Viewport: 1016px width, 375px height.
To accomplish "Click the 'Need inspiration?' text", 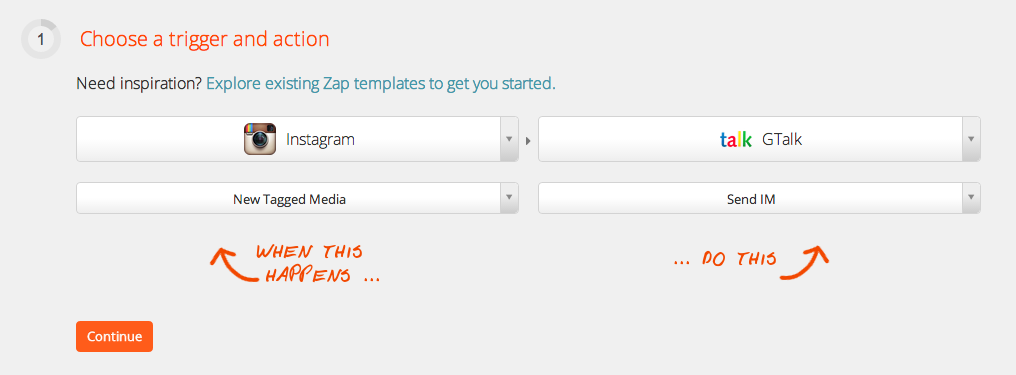I will click(x=139, y=84).
